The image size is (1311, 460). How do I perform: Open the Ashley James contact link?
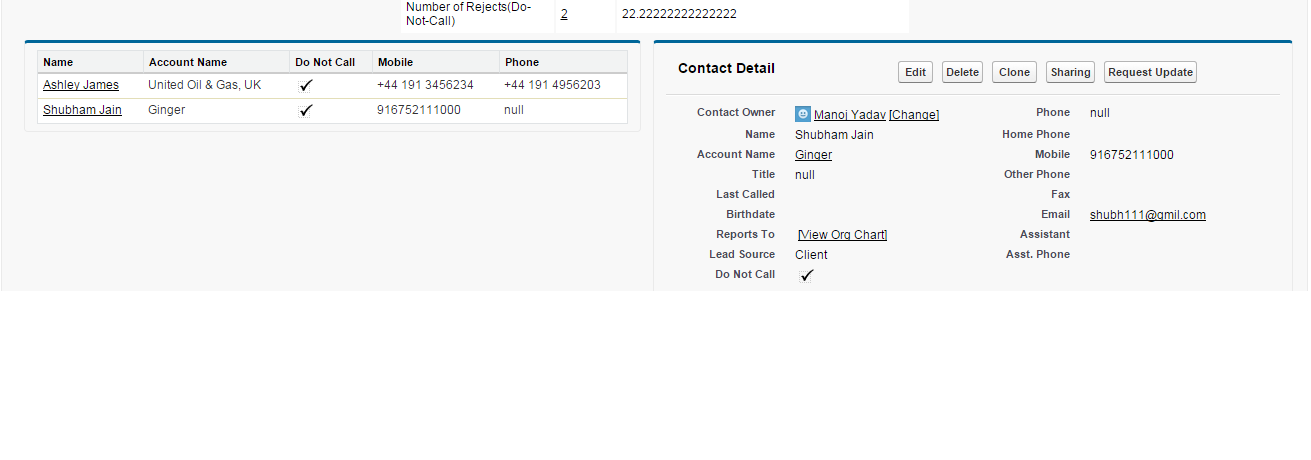tap(81, 85)
